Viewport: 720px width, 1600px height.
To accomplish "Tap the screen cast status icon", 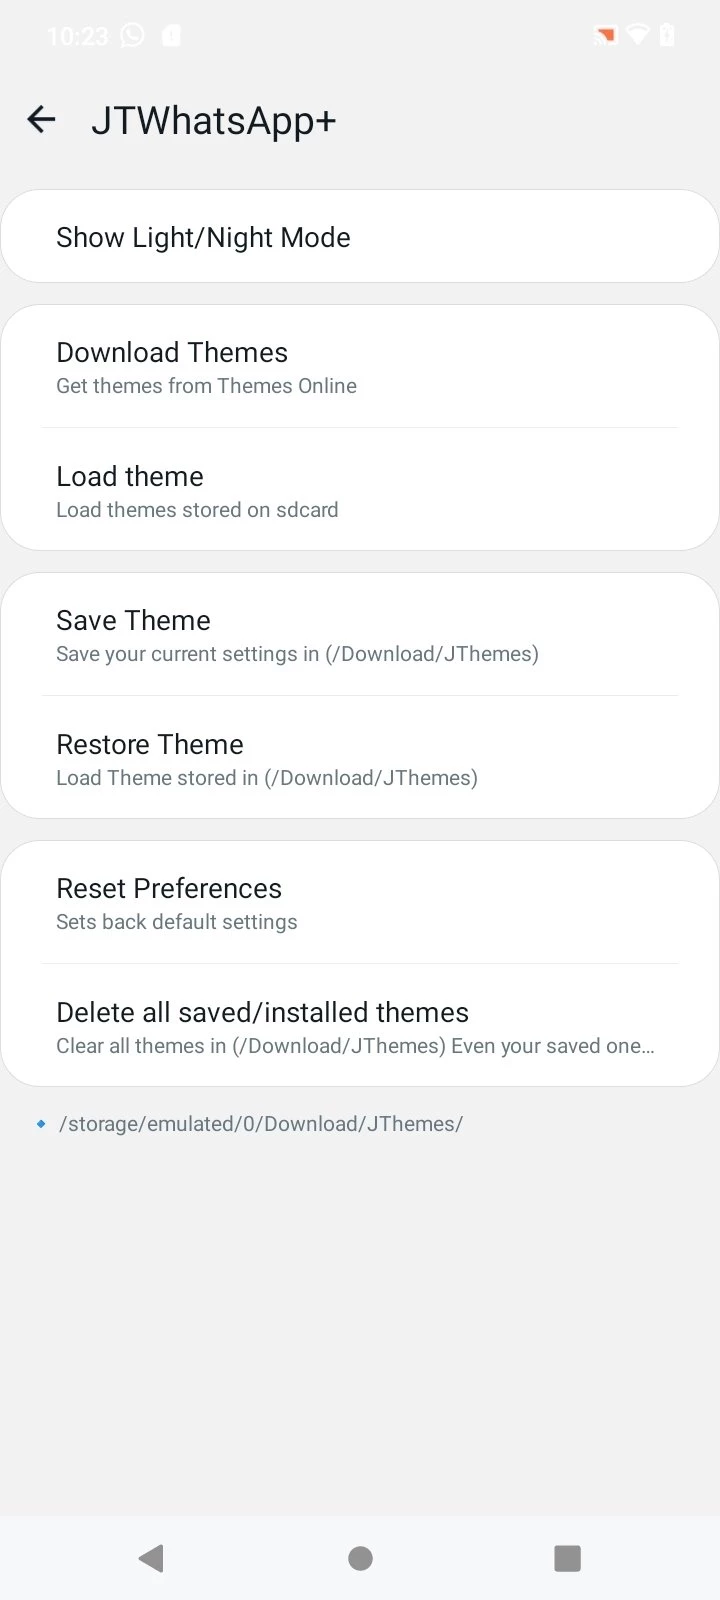I will tap(605, 36).
